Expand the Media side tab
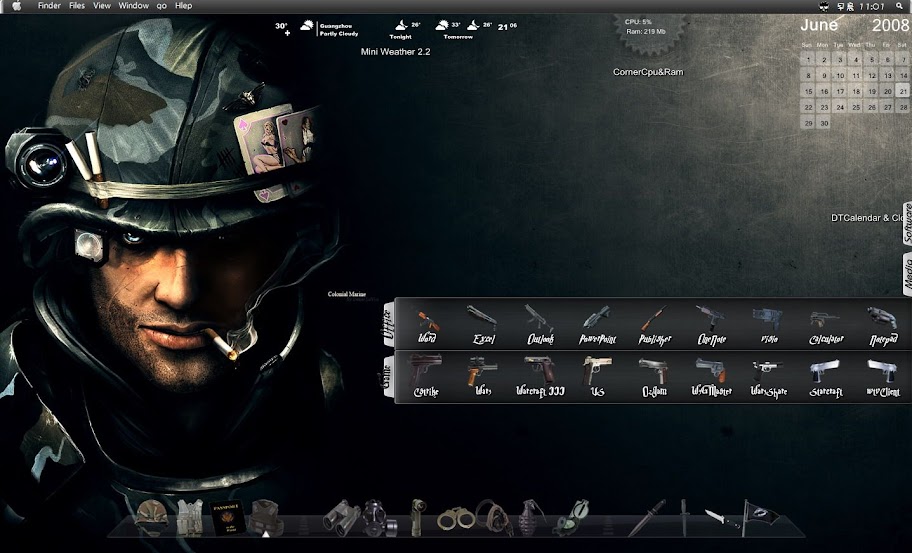The image size is (912, 553). tap(907, 274)
